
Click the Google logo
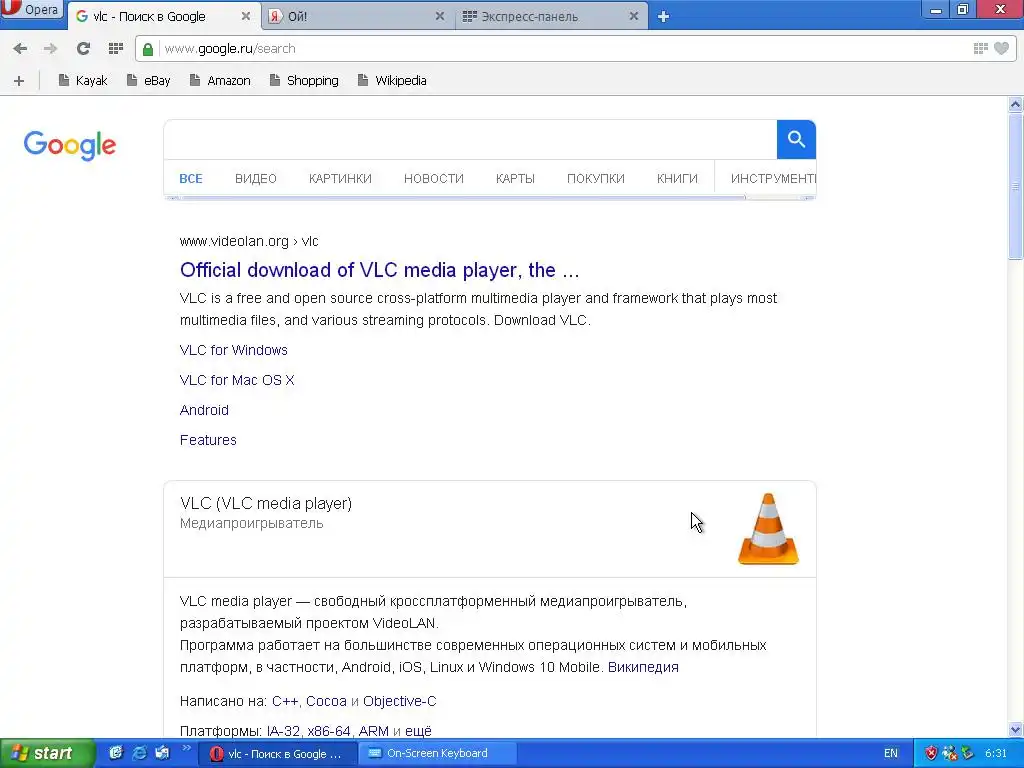tap(70, 145)
